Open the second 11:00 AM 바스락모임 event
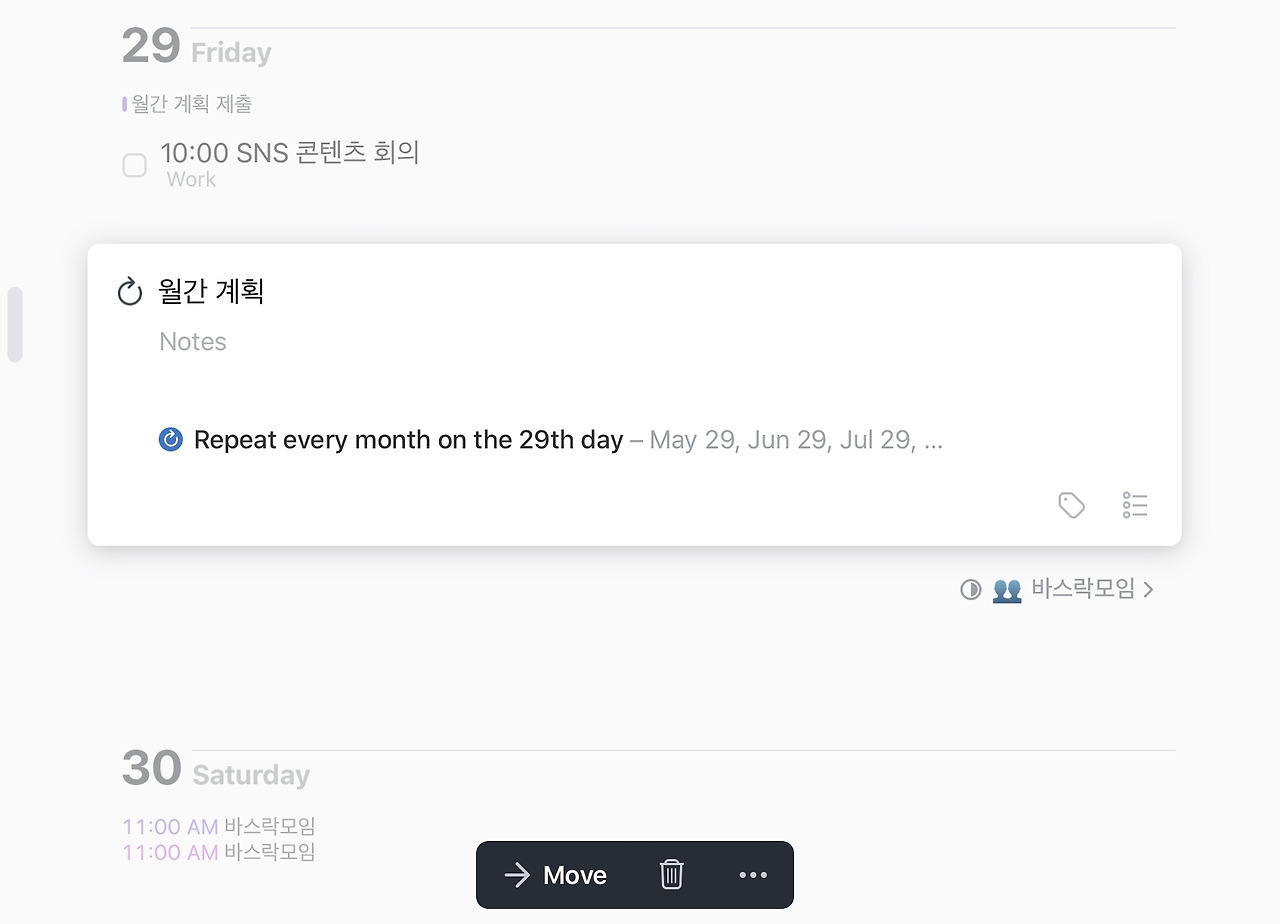The width and height of the screenshot is (1280, 924). point(219,852)
